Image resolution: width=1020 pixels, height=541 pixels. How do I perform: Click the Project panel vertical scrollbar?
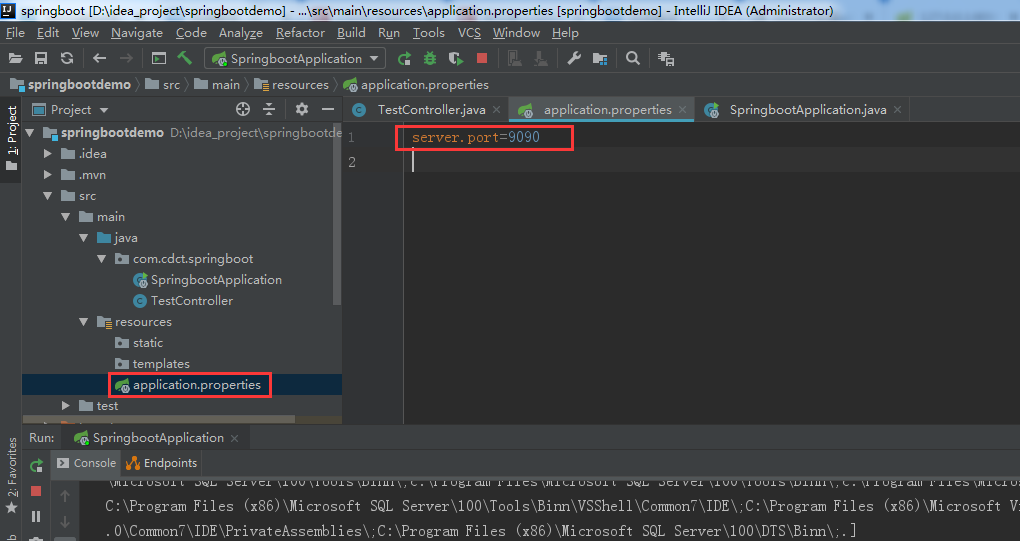[337, 215]
